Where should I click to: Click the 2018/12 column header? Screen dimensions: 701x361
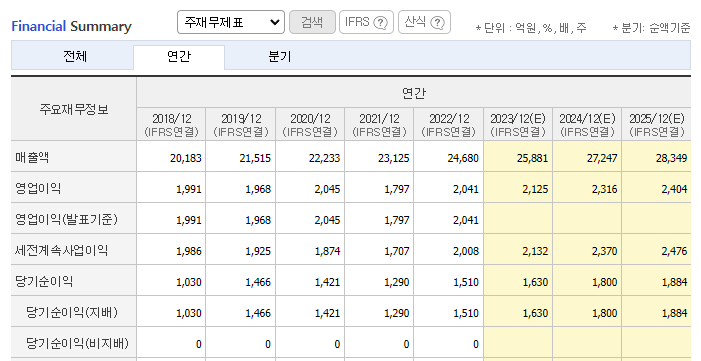(x=171, y=125)
